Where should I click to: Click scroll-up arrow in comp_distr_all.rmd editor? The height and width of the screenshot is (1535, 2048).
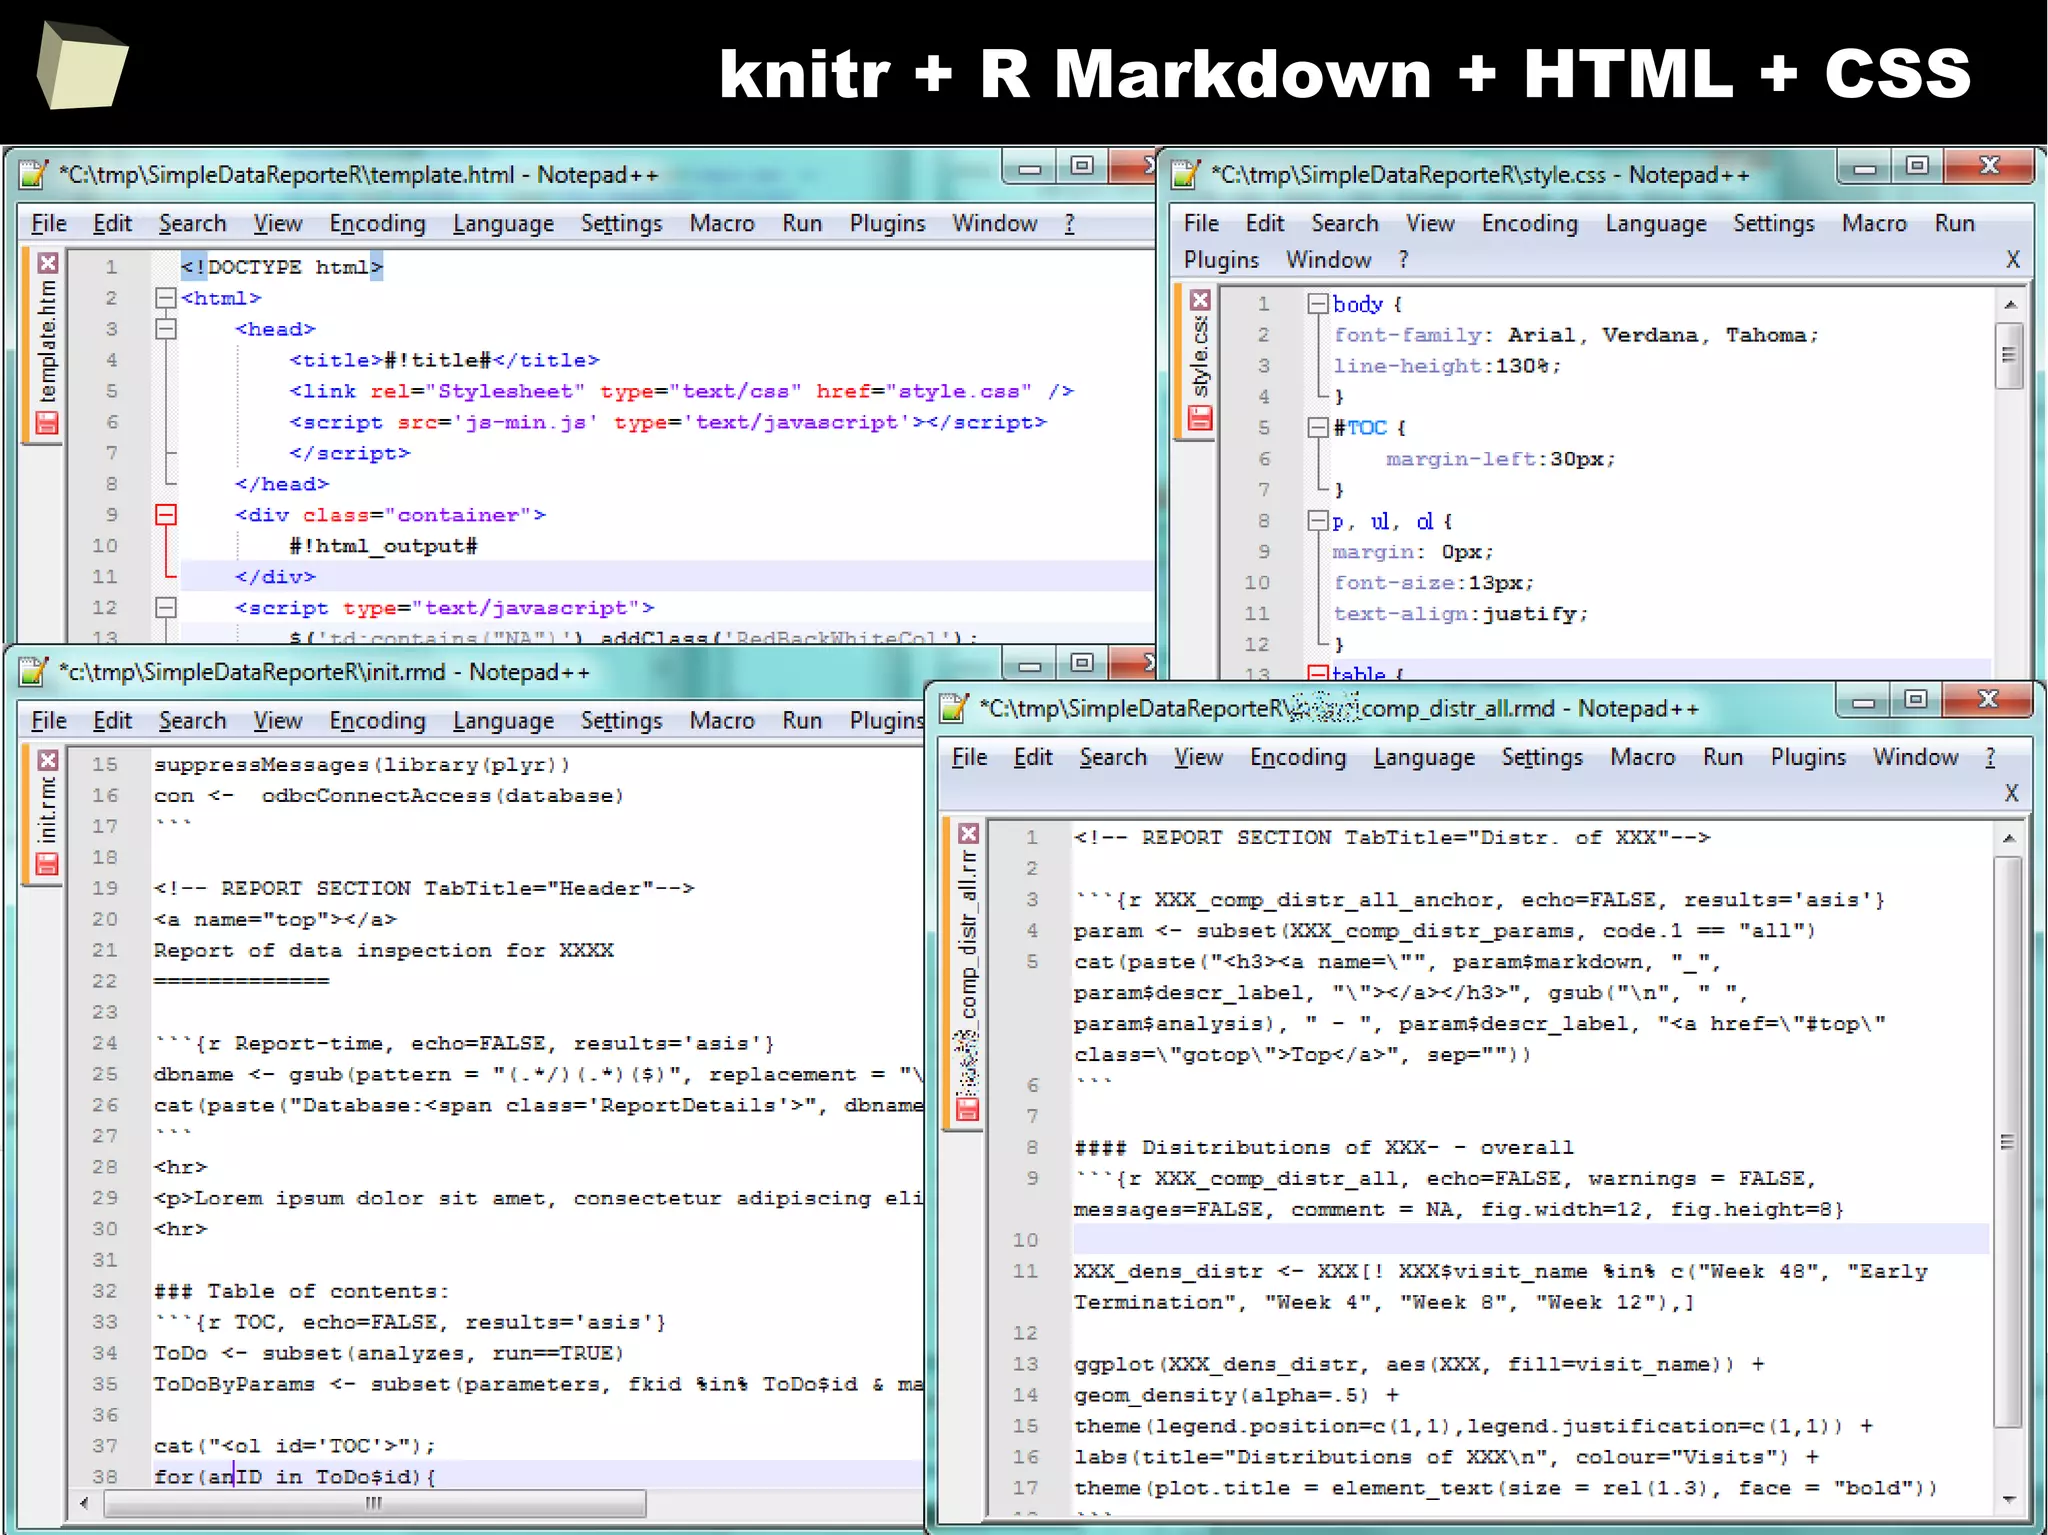[x=2009, y=838]
